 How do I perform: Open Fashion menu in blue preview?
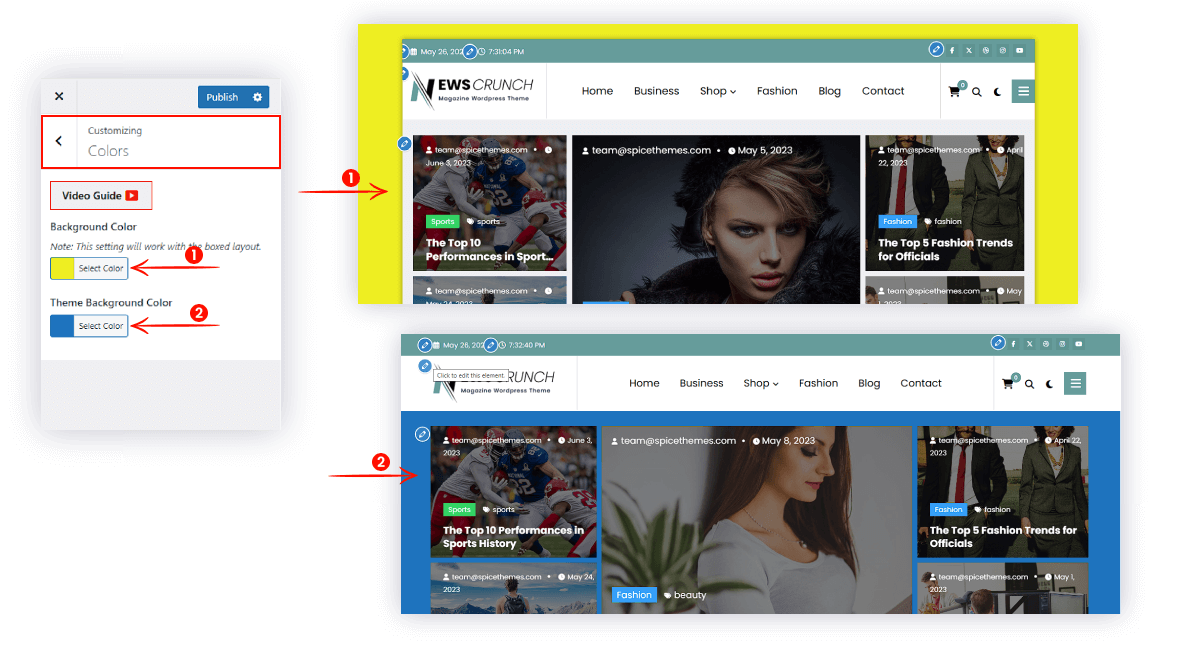pyautogui.click(x=819, y=383)
